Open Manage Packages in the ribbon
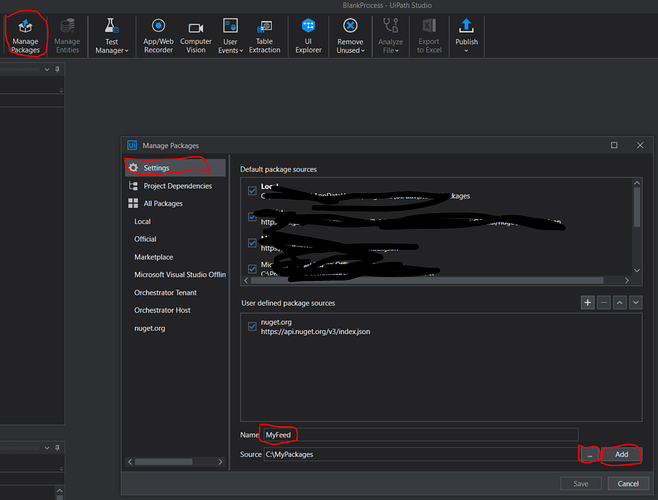The height and width of the screenshot is (500, 658). tap(25, 36)
